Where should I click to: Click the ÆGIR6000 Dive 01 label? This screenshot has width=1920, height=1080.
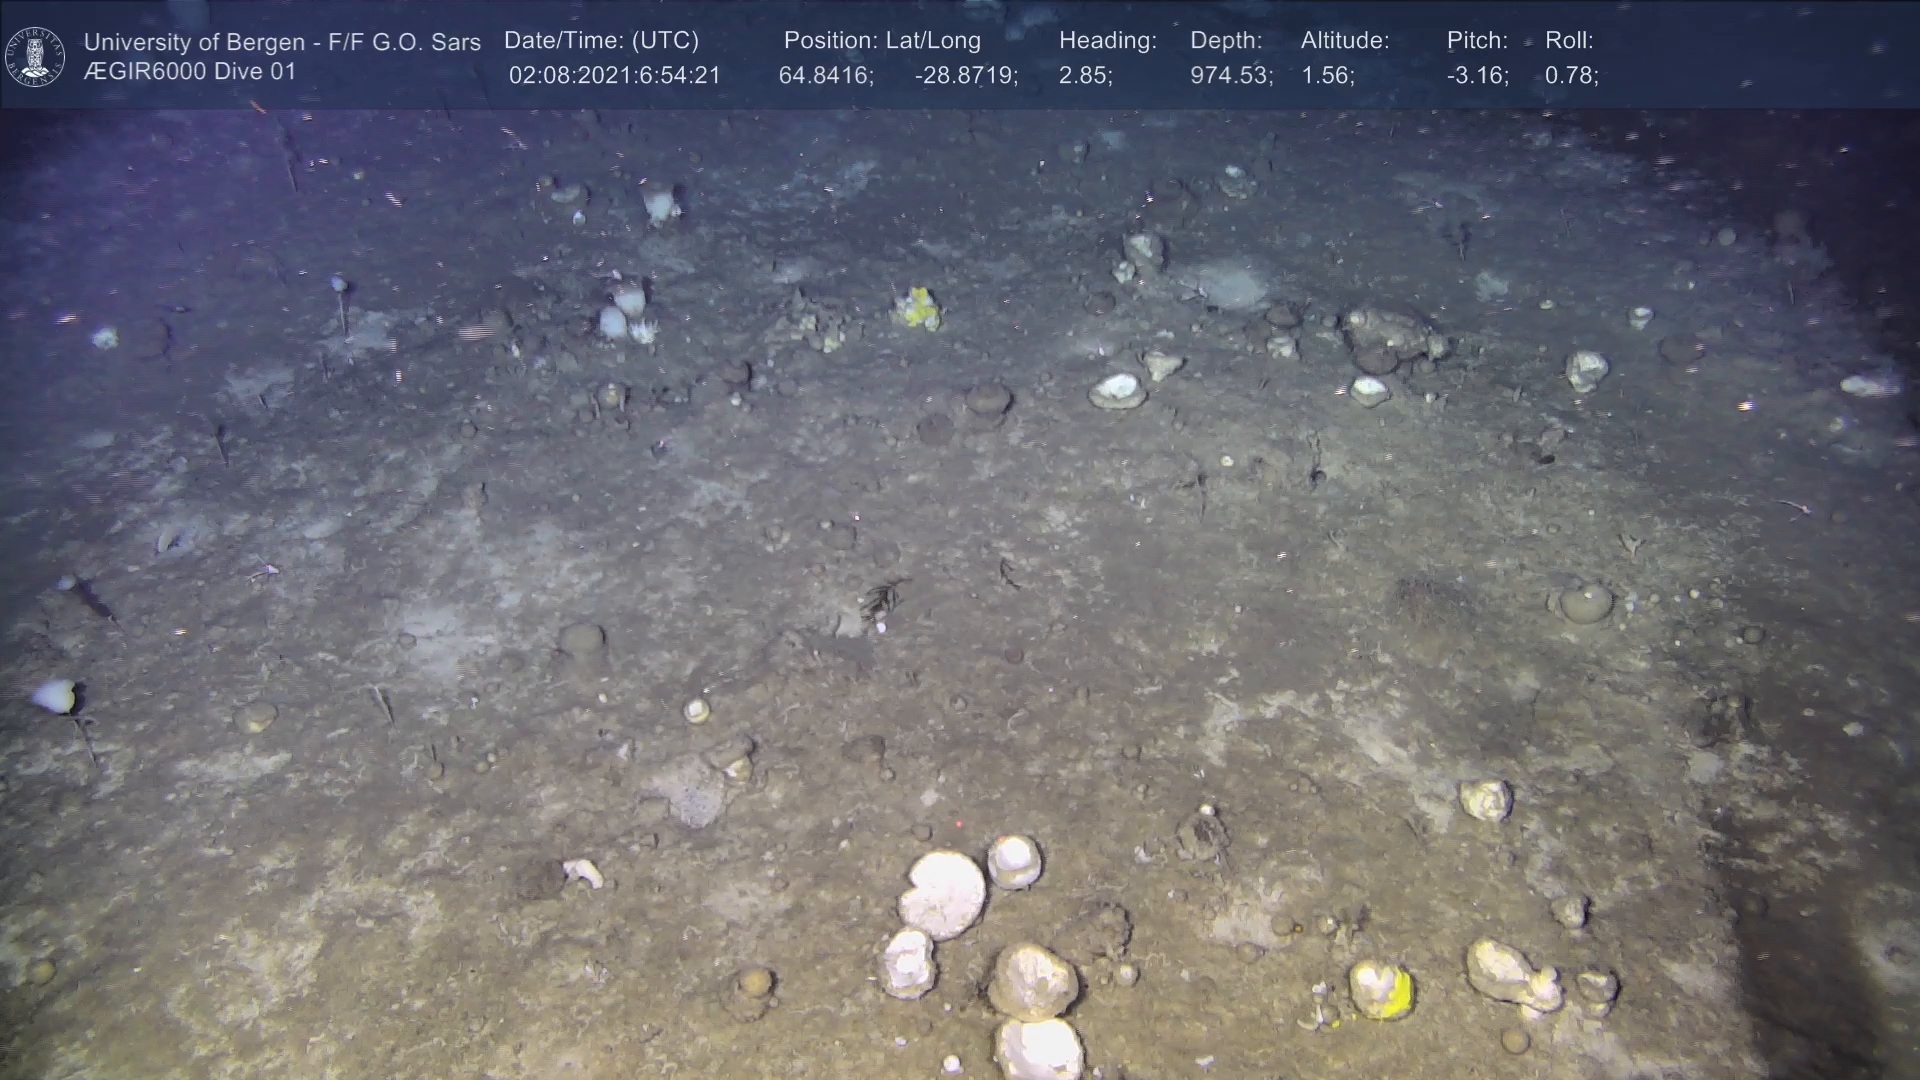click(190, 72)
